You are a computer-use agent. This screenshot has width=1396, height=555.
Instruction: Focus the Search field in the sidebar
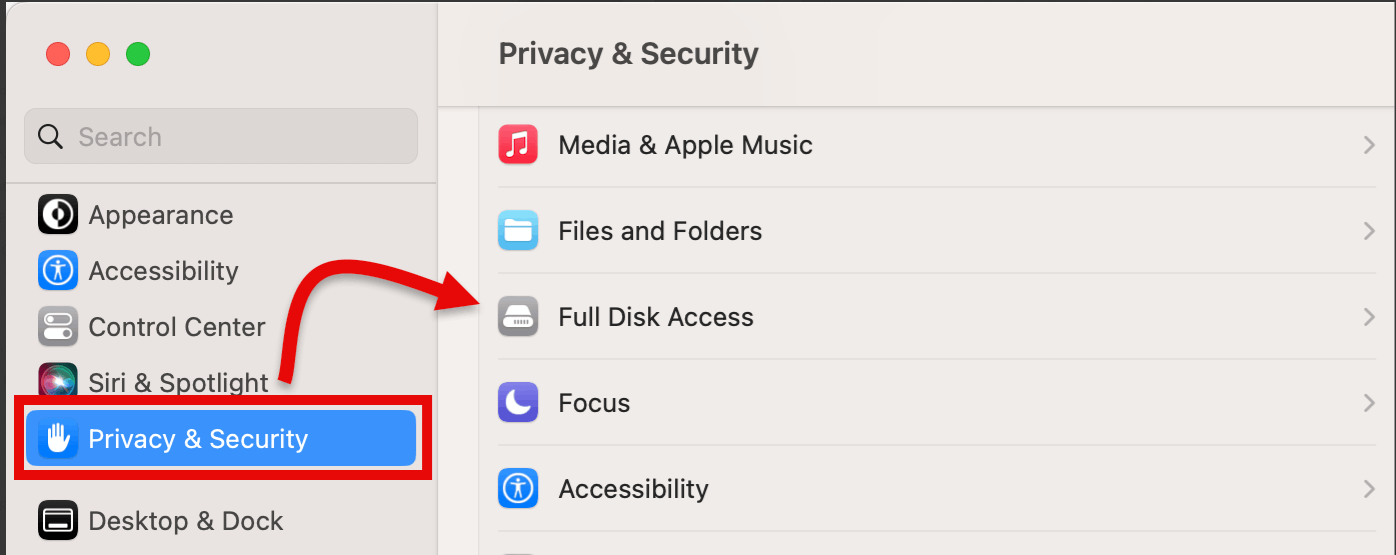[221, 136]
